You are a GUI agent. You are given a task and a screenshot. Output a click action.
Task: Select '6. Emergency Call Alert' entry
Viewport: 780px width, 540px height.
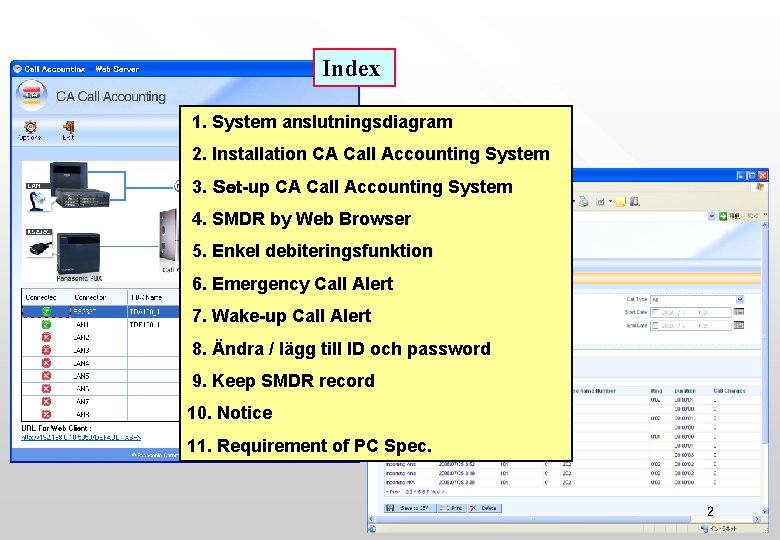[292, 284]
